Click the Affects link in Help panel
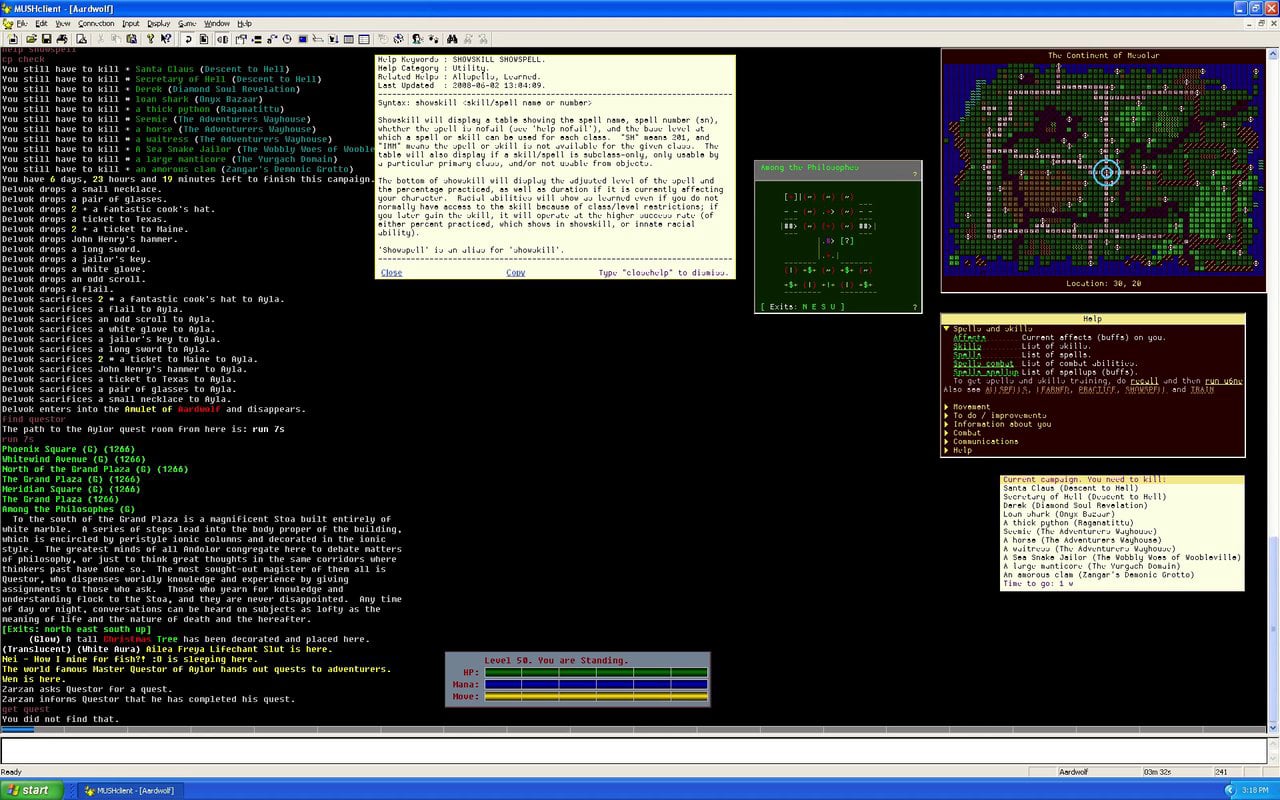The image size is (1280, 800). coord(969,338)
